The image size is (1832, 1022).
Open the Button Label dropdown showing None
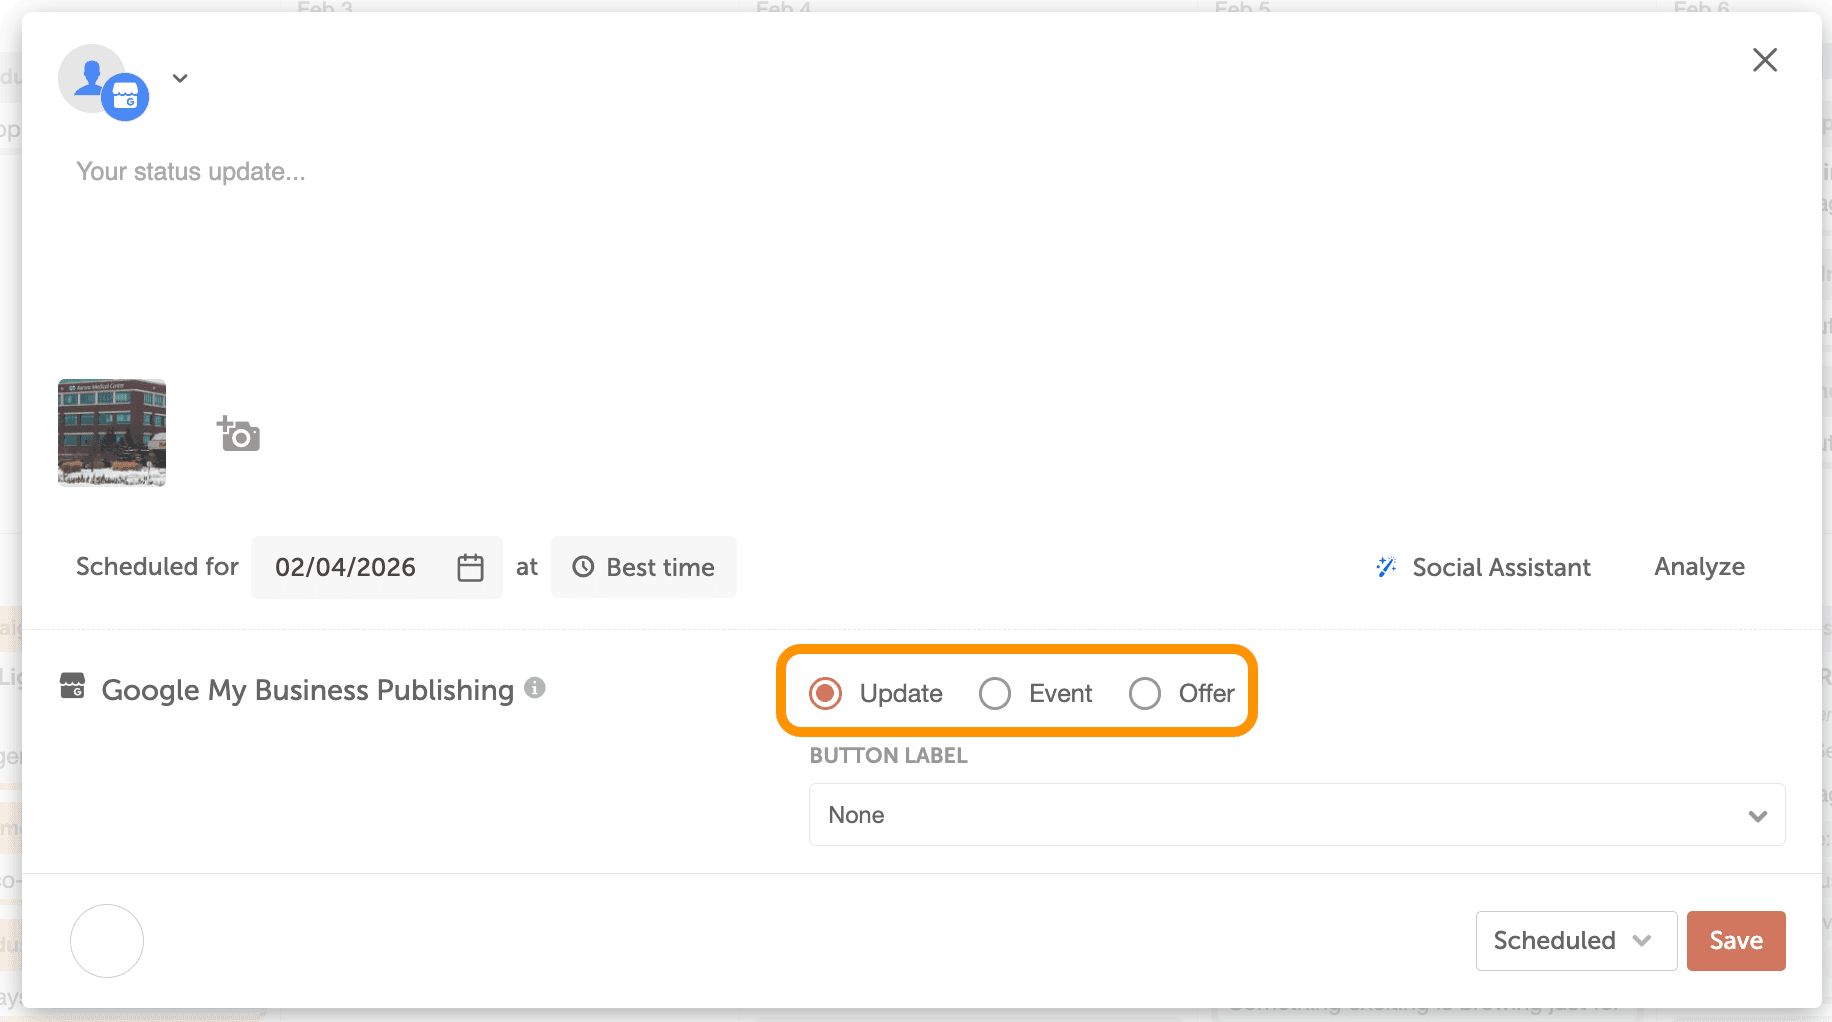click(1296, 815)
